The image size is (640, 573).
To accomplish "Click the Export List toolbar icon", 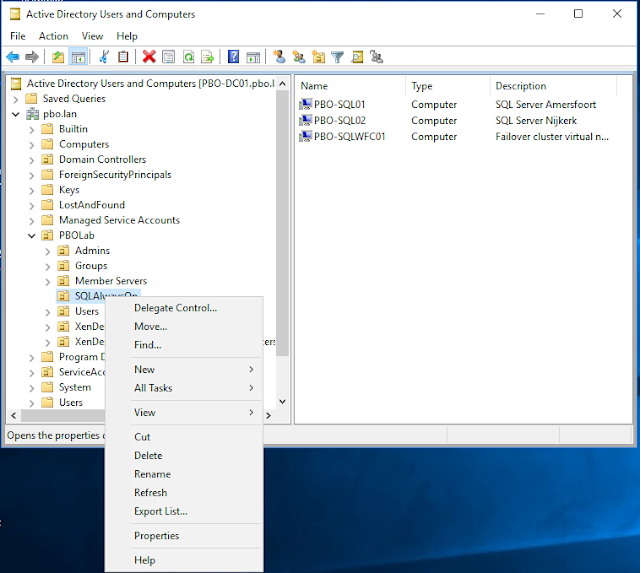I will coord(208,57).
